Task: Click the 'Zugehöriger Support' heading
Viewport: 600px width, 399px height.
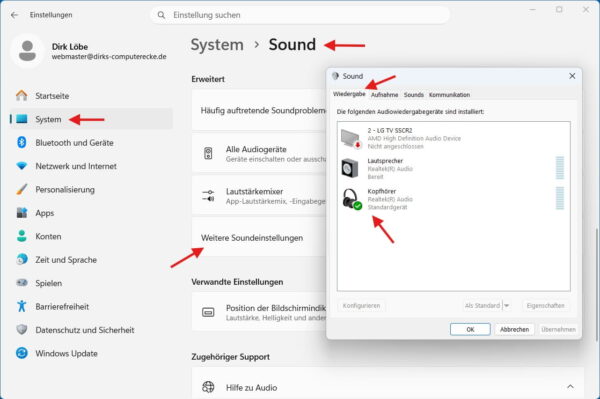Action: point(230,357)
